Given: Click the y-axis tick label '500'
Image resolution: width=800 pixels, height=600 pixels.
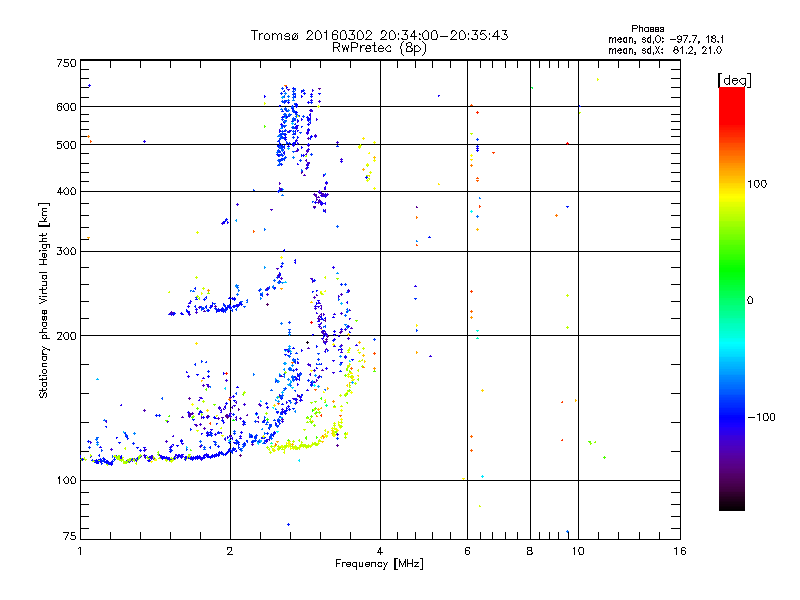Looking at the screenshot, I should [67, 145].
